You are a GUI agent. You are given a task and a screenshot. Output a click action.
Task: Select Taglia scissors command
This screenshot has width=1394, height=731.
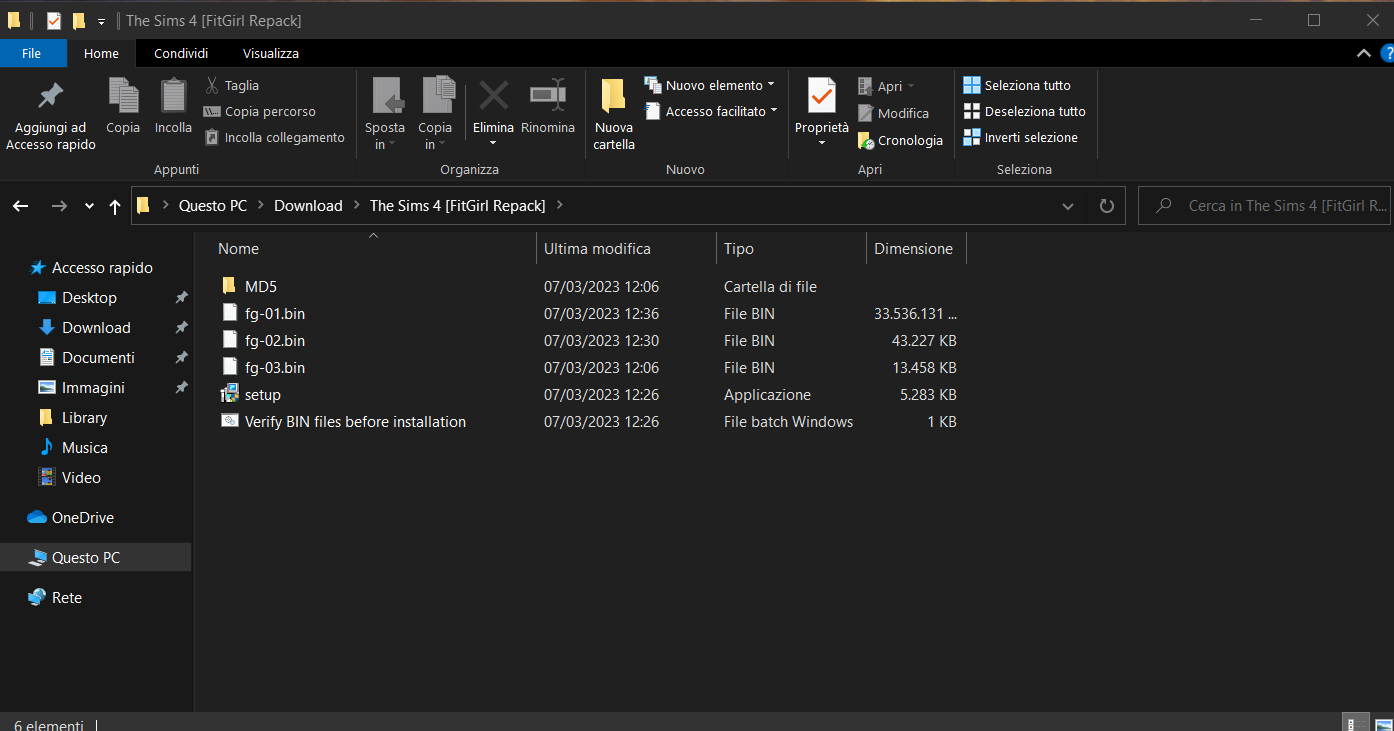point(232,85)
